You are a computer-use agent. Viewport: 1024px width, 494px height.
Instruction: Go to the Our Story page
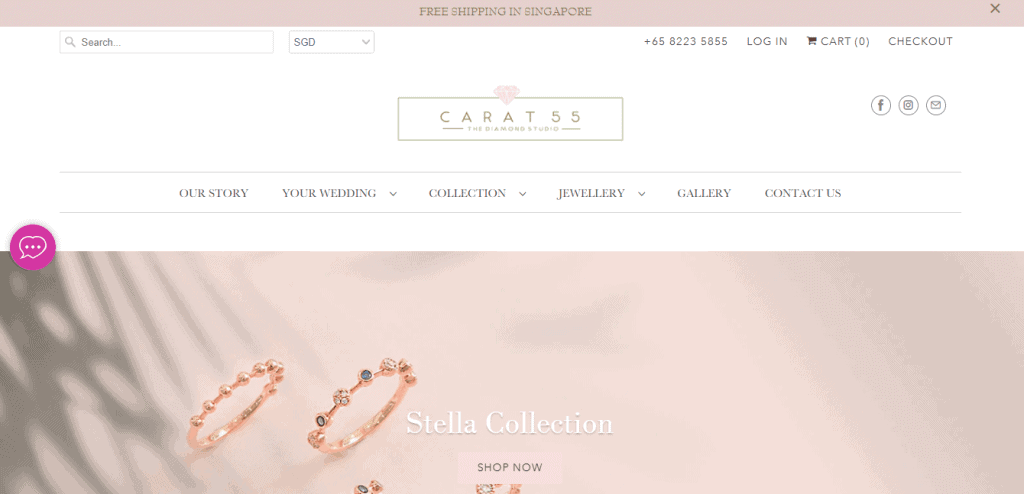(x=214, y=193)
